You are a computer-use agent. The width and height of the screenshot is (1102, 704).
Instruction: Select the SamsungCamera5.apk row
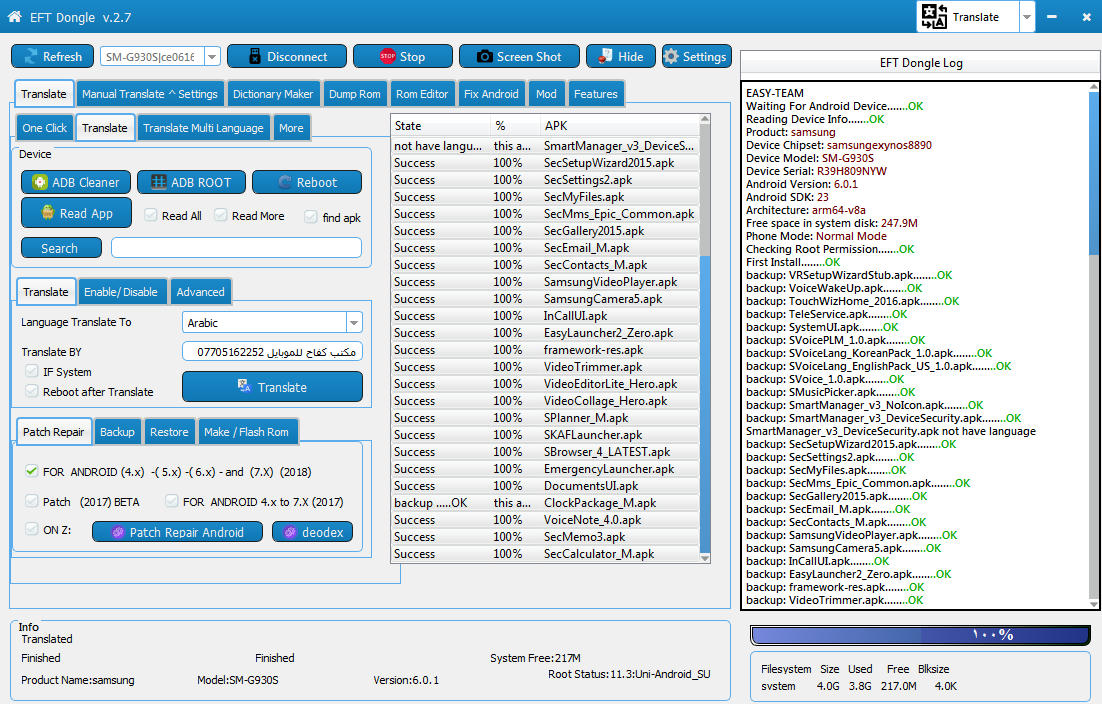tap(545, 299)
